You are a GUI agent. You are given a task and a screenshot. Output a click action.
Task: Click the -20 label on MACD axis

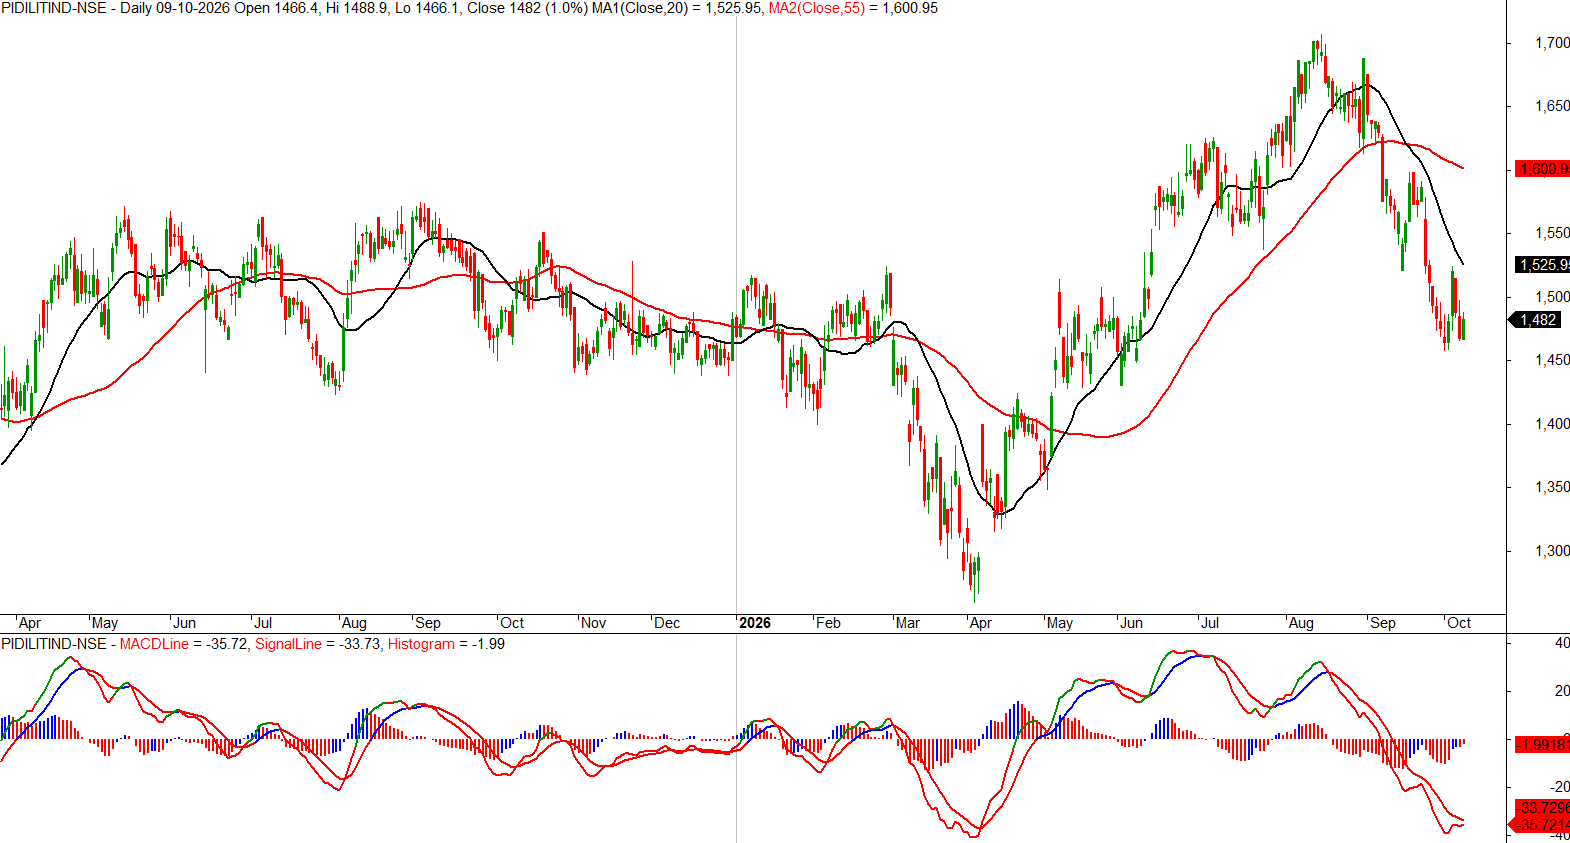coord(1560,787)
